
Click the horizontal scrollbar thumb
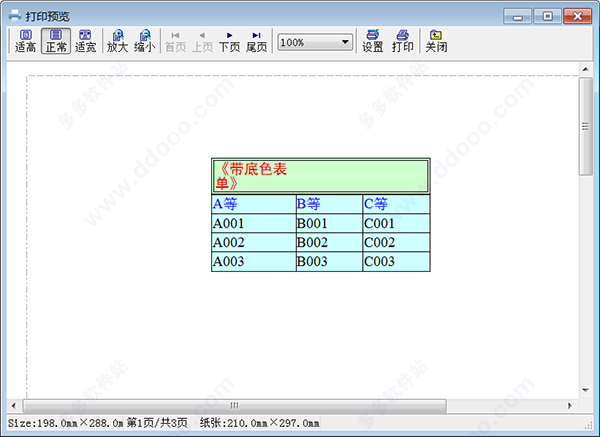(x=235, y=406)
